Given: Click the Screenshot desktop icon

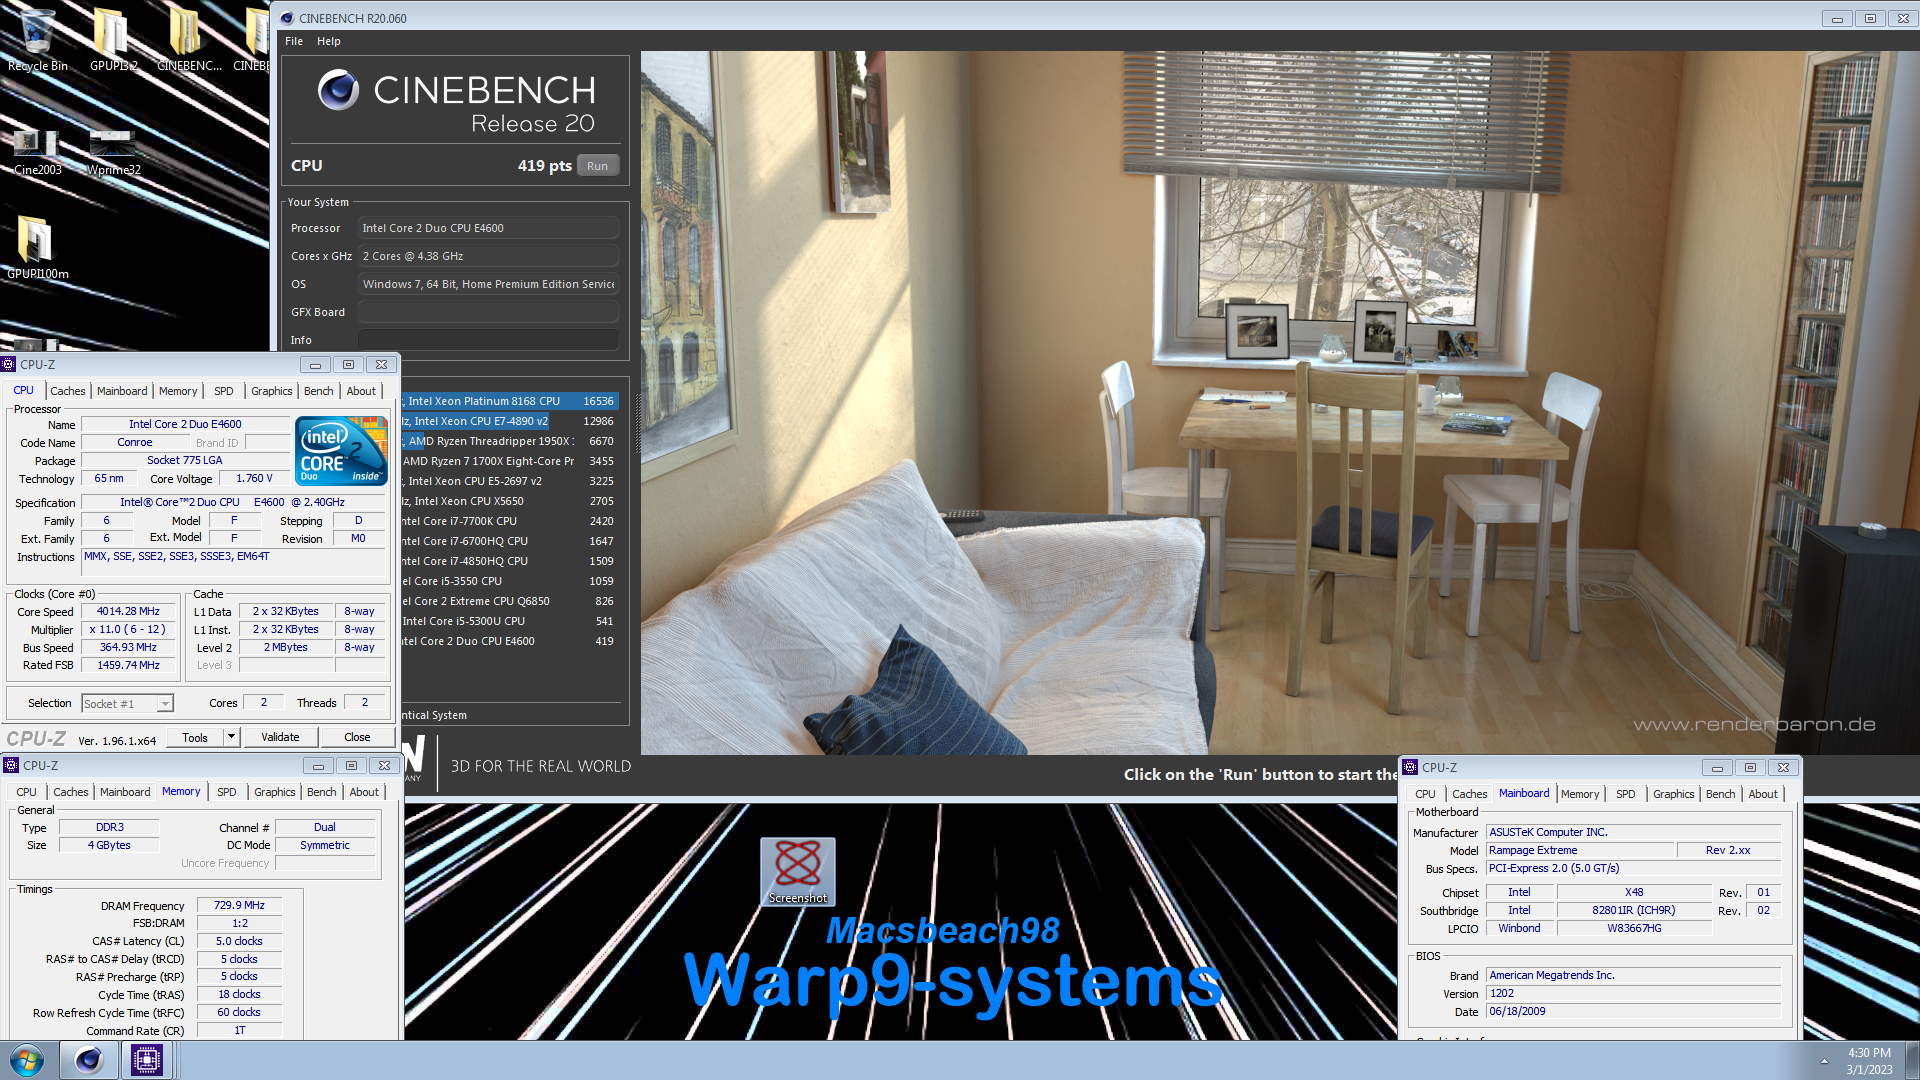Looking at the screenshot, I should pos(797,872).
